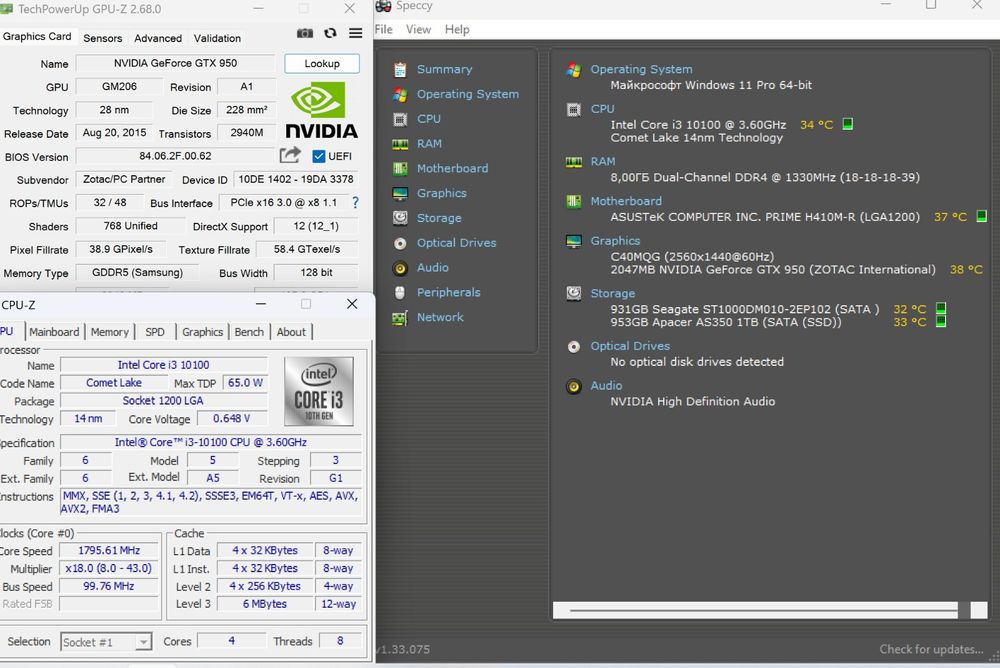Open the Bench tab in CPU-Z
Viewport: 1000px width, 668px height.
pos(249,332)
